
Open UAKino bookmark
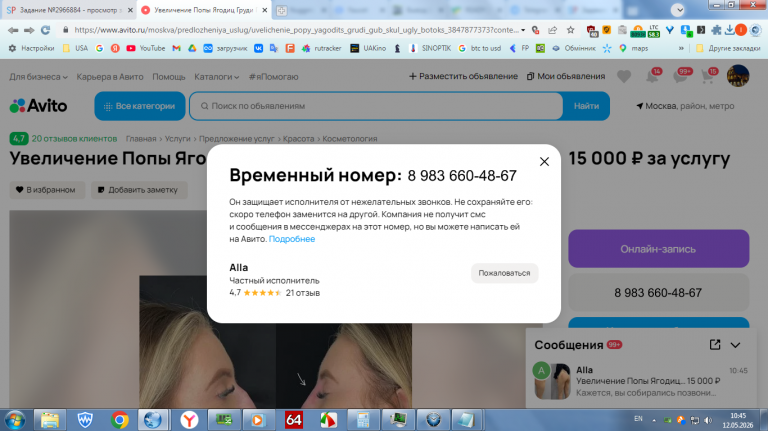click(368, 48)
